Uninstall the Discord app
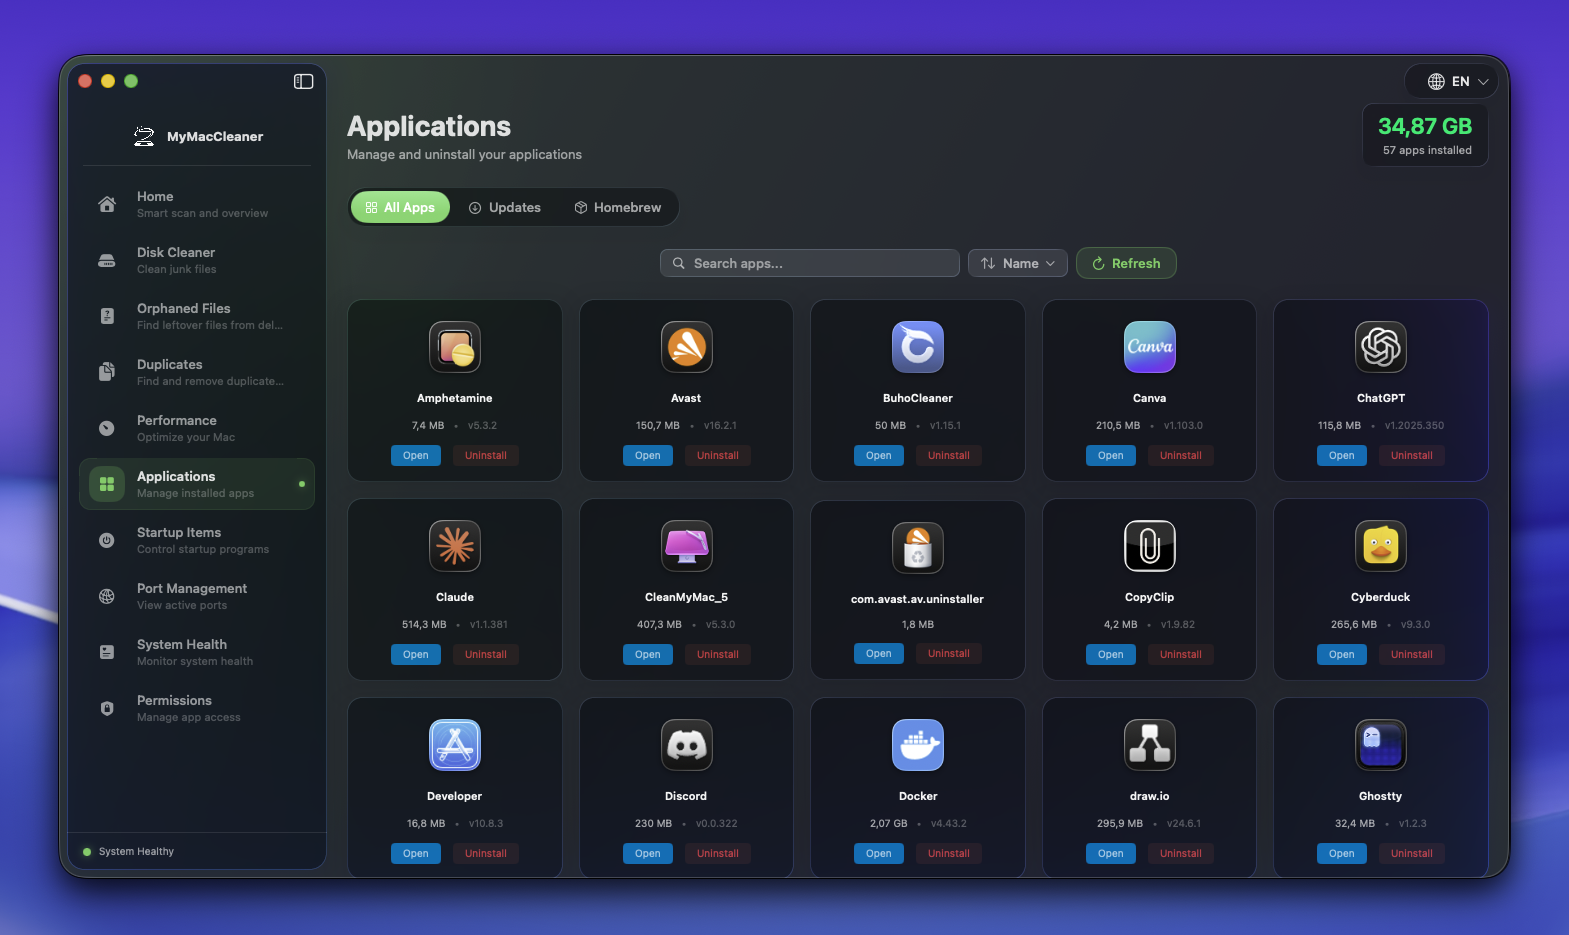This screenshot has width=1569, height=935. (718, 853)
